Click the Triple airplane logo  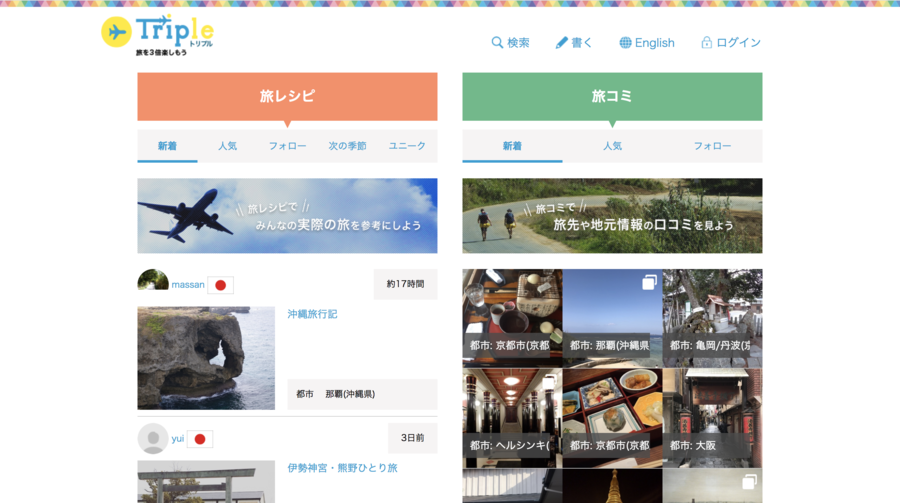(157, 35)
